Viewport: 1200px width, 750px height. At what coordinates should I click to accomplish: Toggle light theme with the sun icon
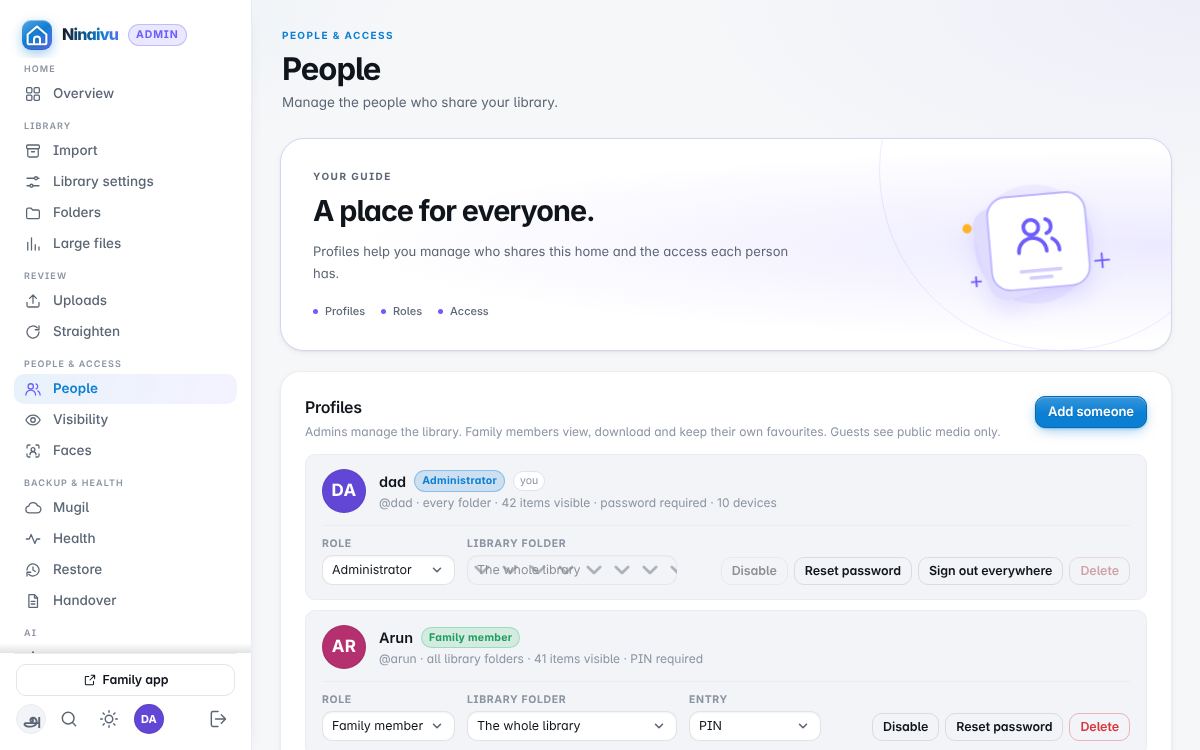pos(109,718)
